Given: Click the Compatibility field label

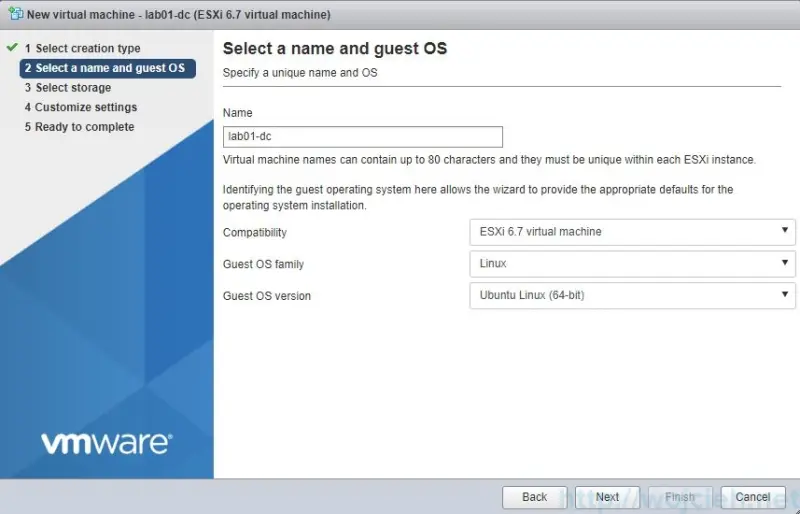Looking at the screenshot, I should [254, 232].
